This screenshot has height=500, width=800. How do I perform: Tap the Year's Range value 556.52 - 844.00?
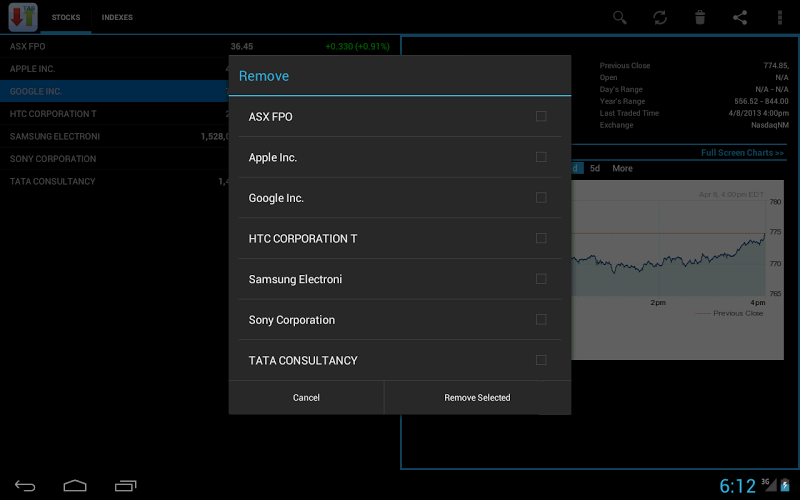[x=761, y=101]
